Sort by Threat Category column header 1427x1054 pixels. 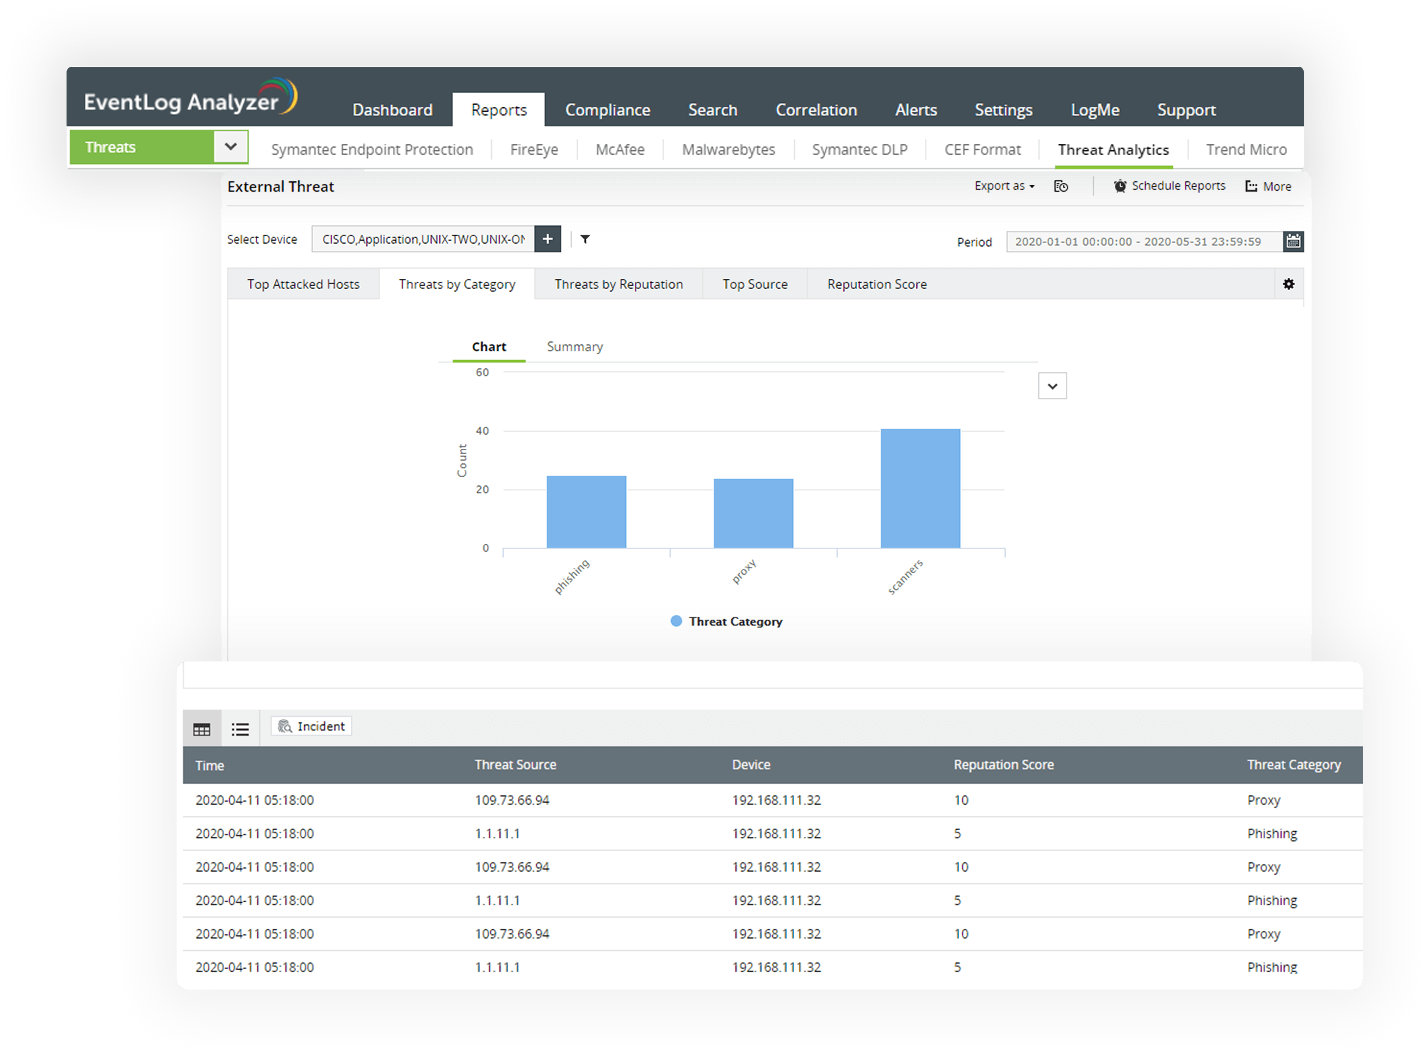(1293, 765)
